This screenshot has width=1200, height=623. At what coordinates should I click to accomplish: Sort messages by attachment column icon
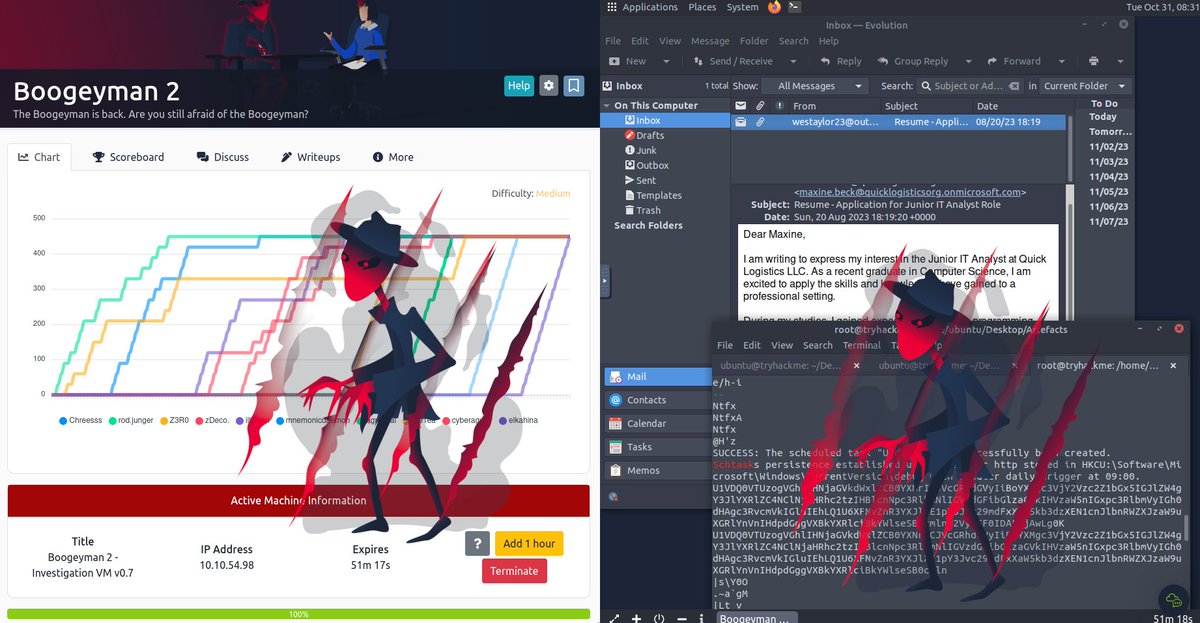(x=760, y=105)
